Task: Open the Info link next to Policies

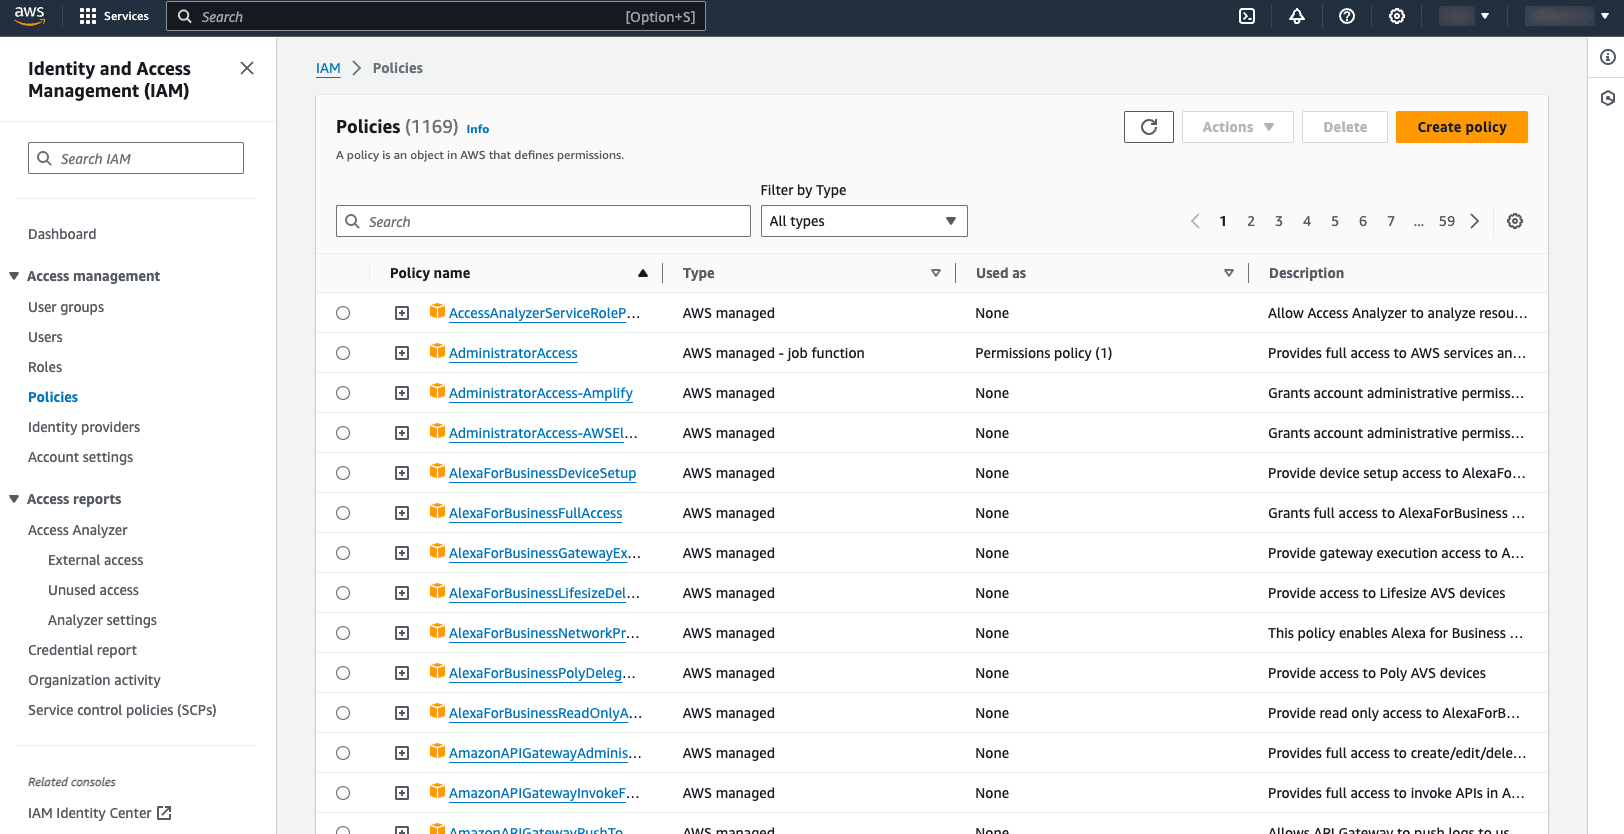Action: tap(478, 129)
